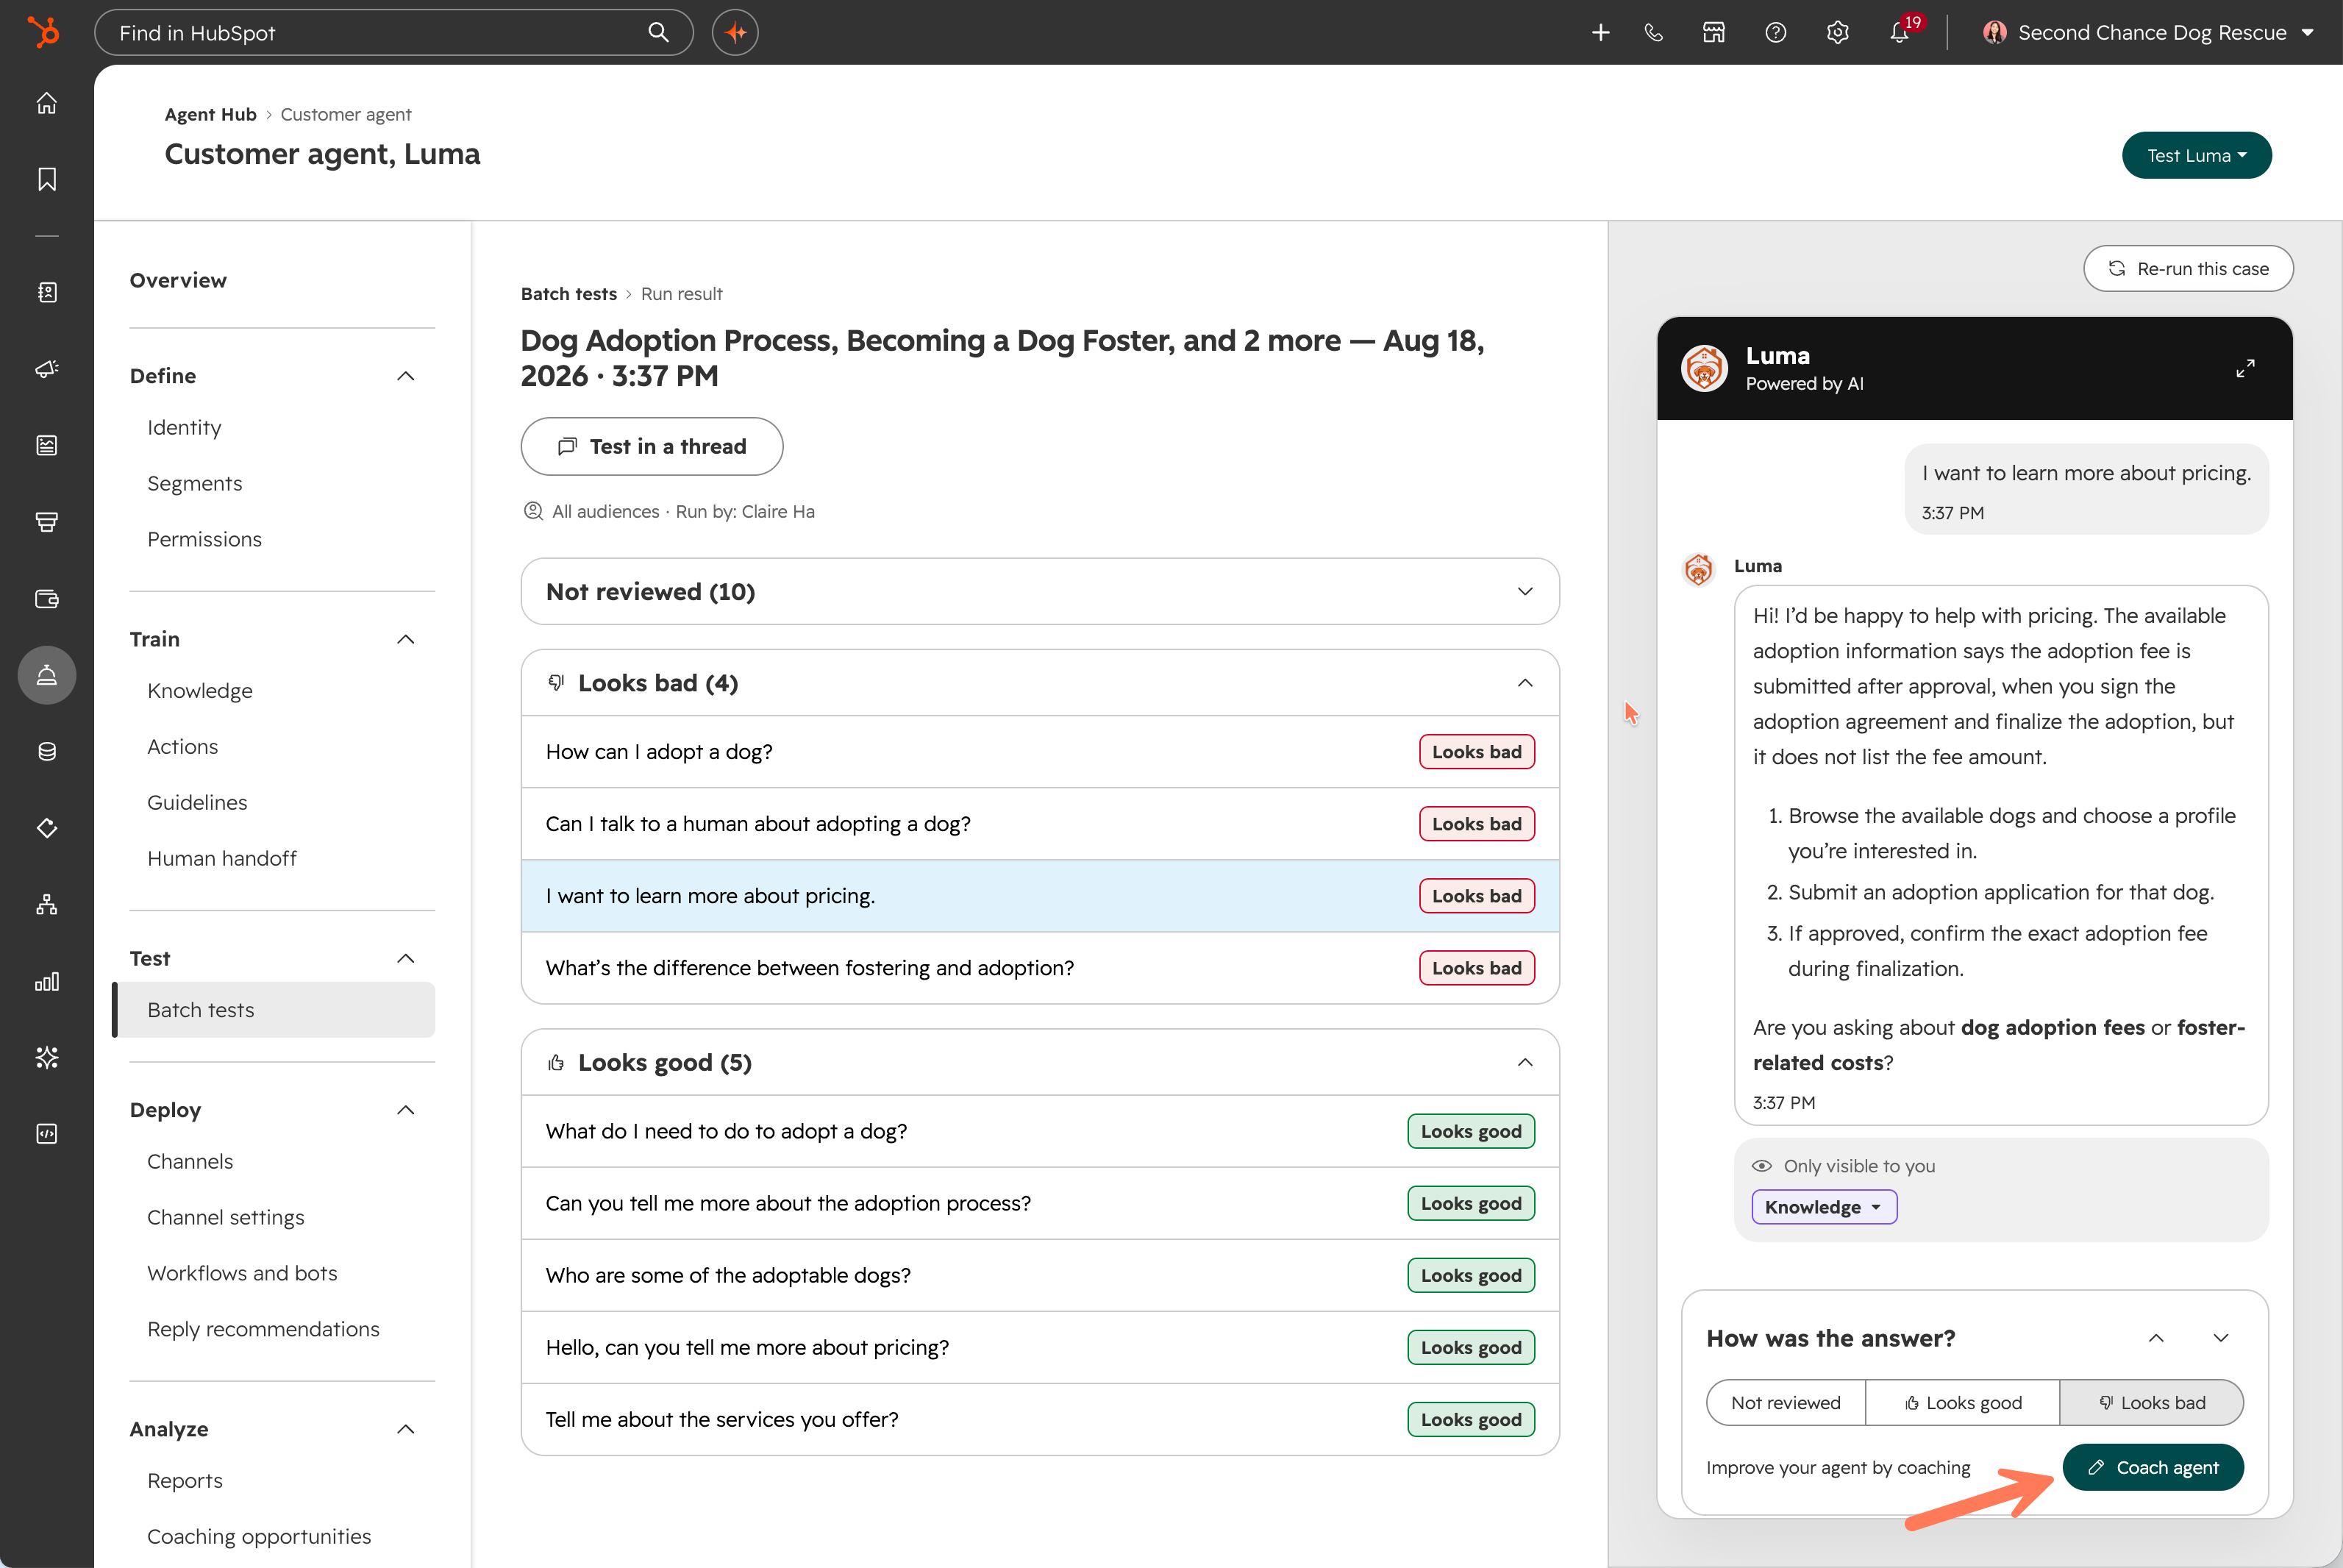
Task: Collapse the Looks good (5) section
Action: 1040,1062
